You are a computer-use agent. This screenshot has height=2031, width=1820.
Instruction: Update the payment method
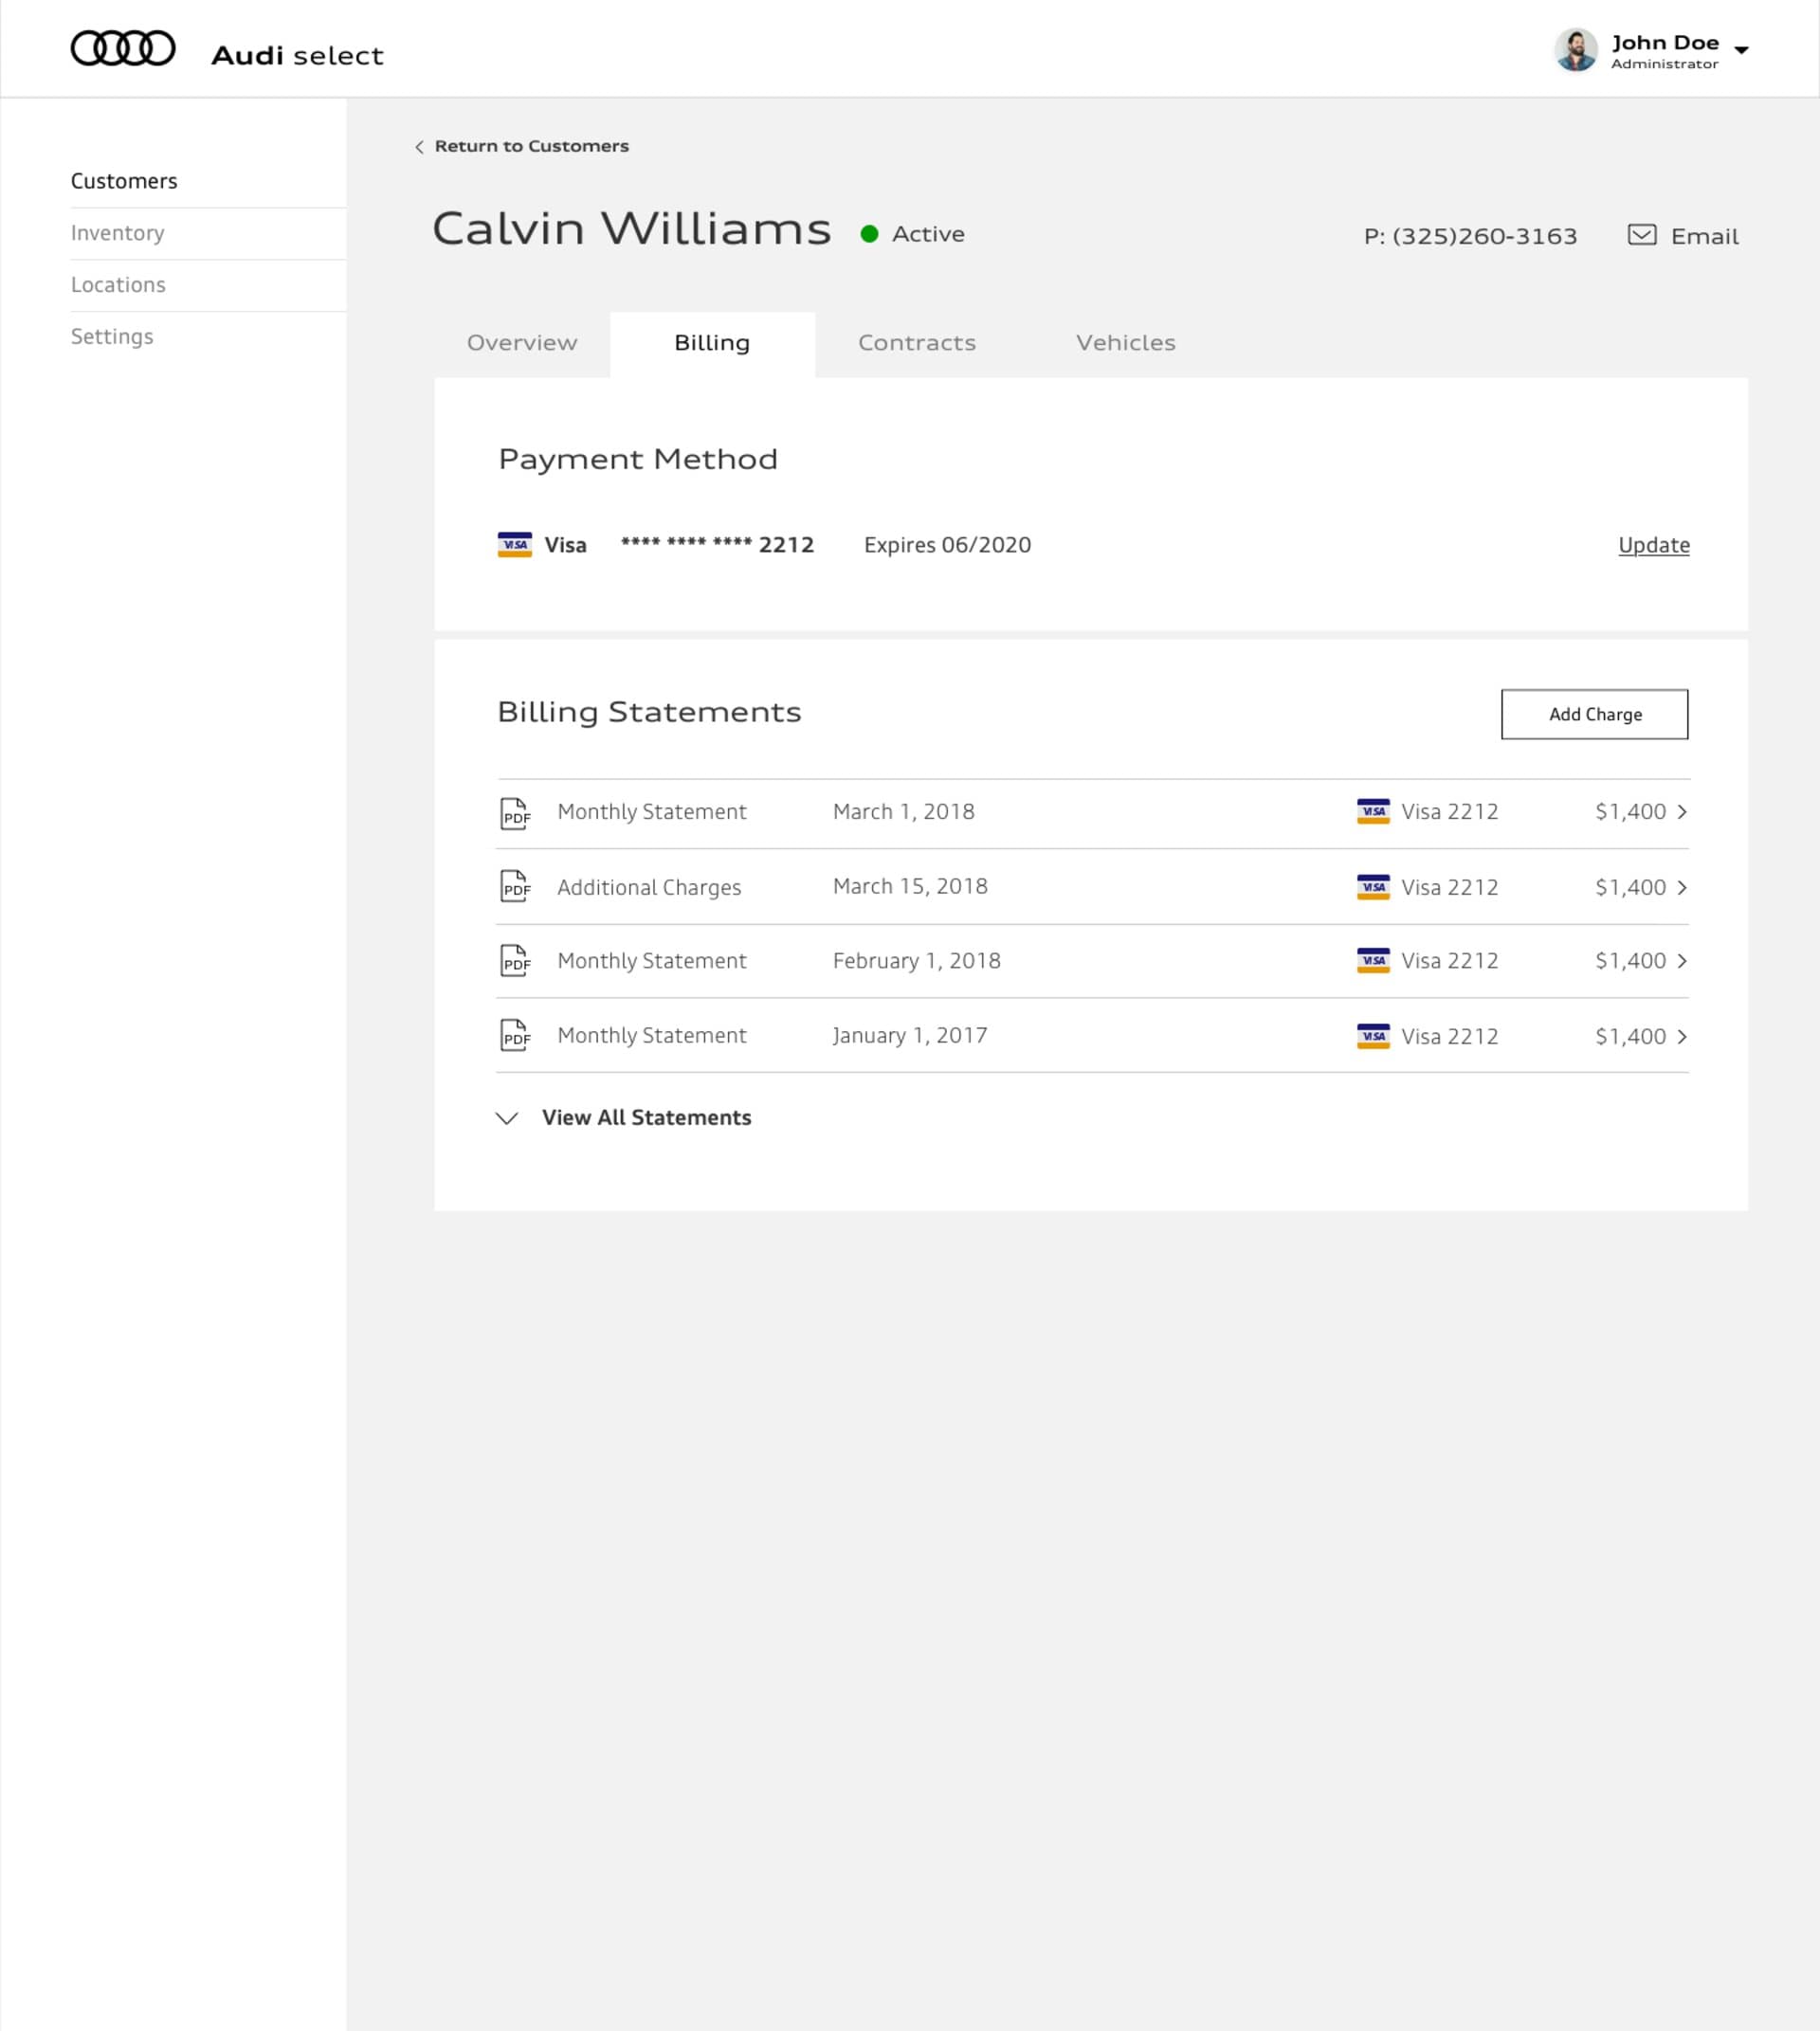coord(1653,546)
